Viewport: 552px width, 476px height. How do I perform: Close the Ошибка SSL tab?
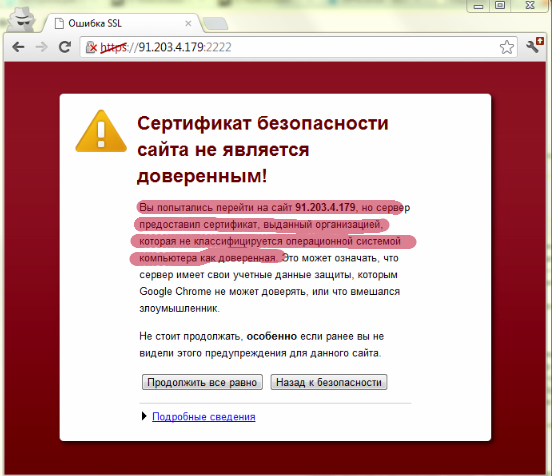pyautogui.click(x=188, y=23)
